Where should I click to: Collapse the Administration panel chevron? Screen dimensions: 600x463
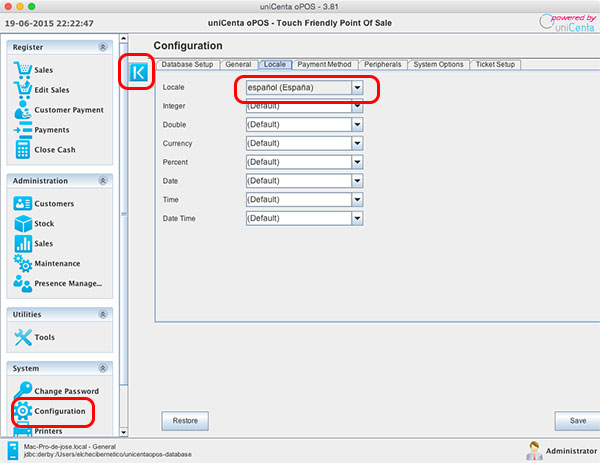103,181
